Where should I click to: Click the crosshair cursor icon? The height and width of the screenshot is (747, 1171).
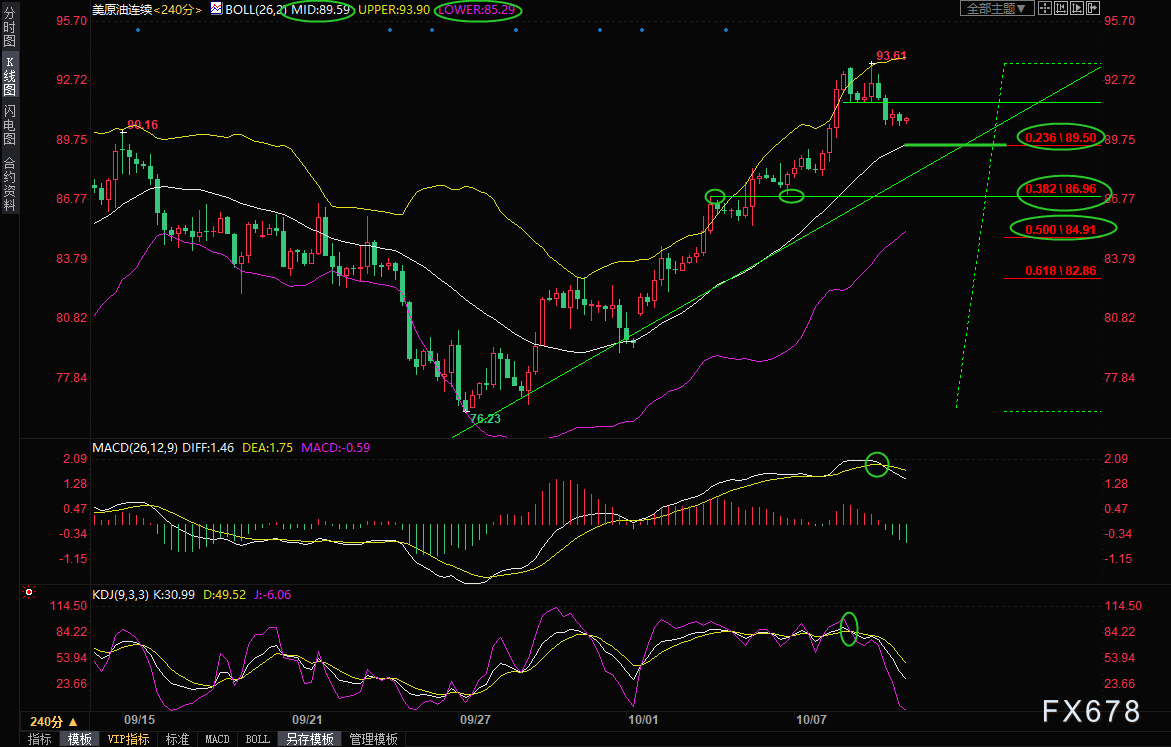[1045, 8]
